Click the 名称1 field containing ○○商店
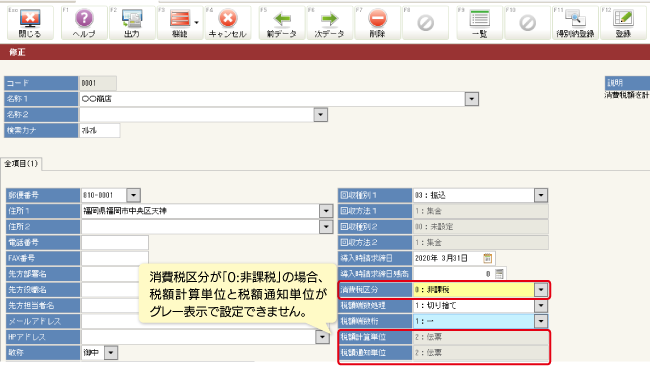Image resolution: width=650 pixels, height=366 pixels. pos(272,99)
